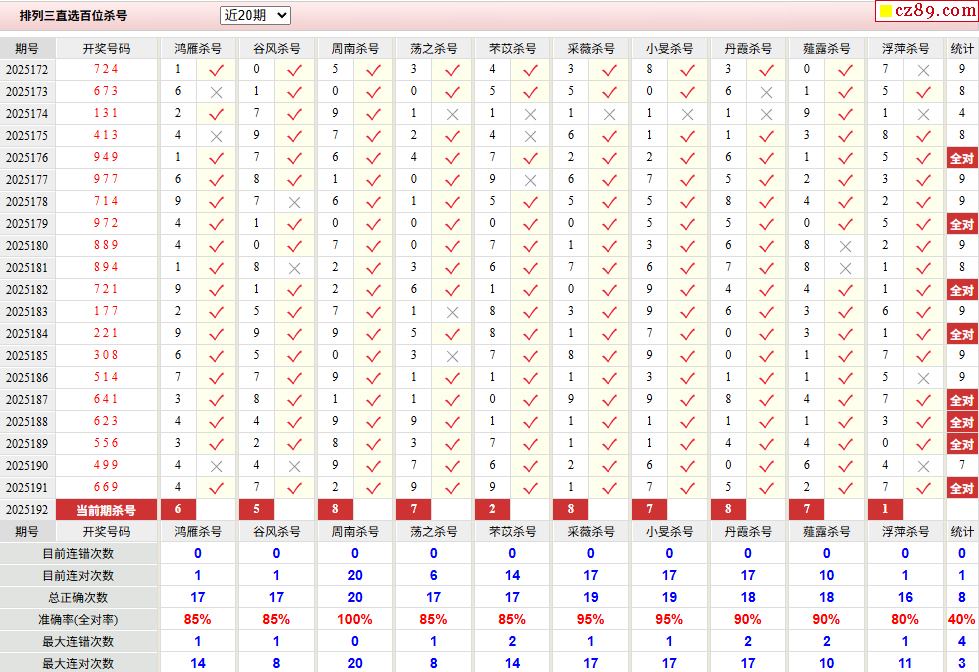
Task: Click the 全对 badge in row 2025184
Action: (962, 334)
